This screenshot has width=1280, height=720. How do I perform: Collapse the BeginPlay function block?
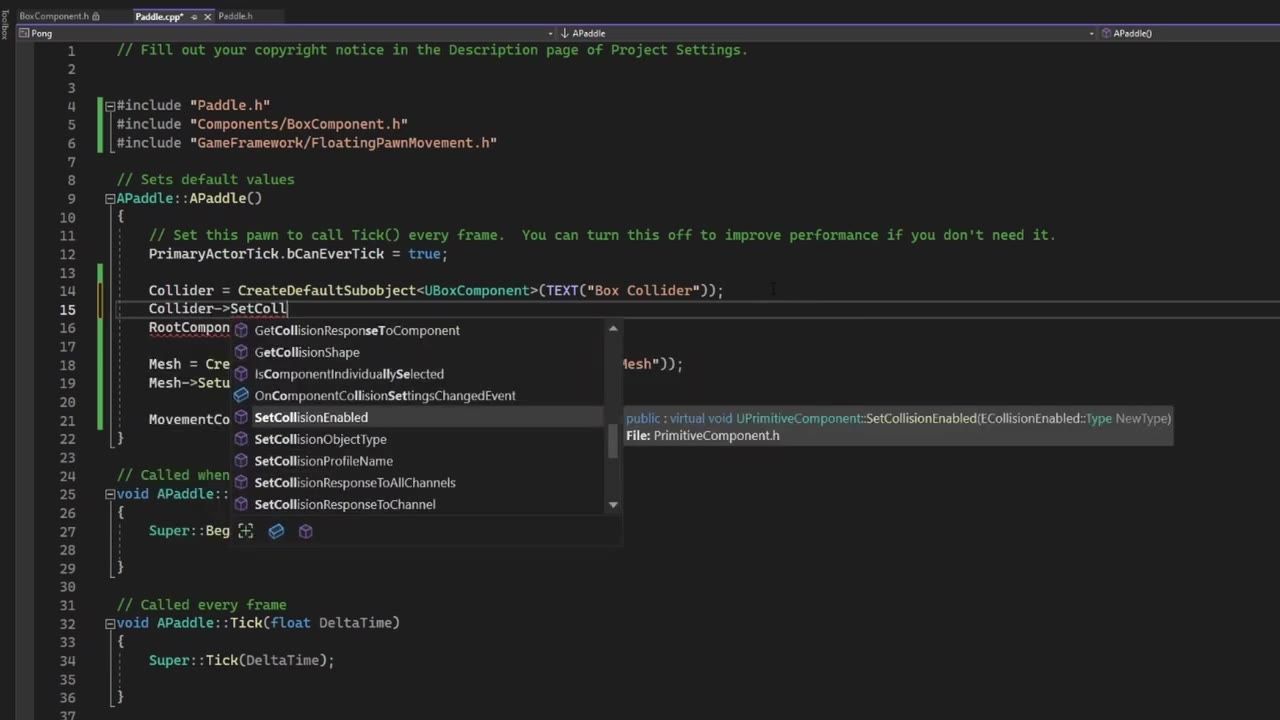[x=110, y=494]
